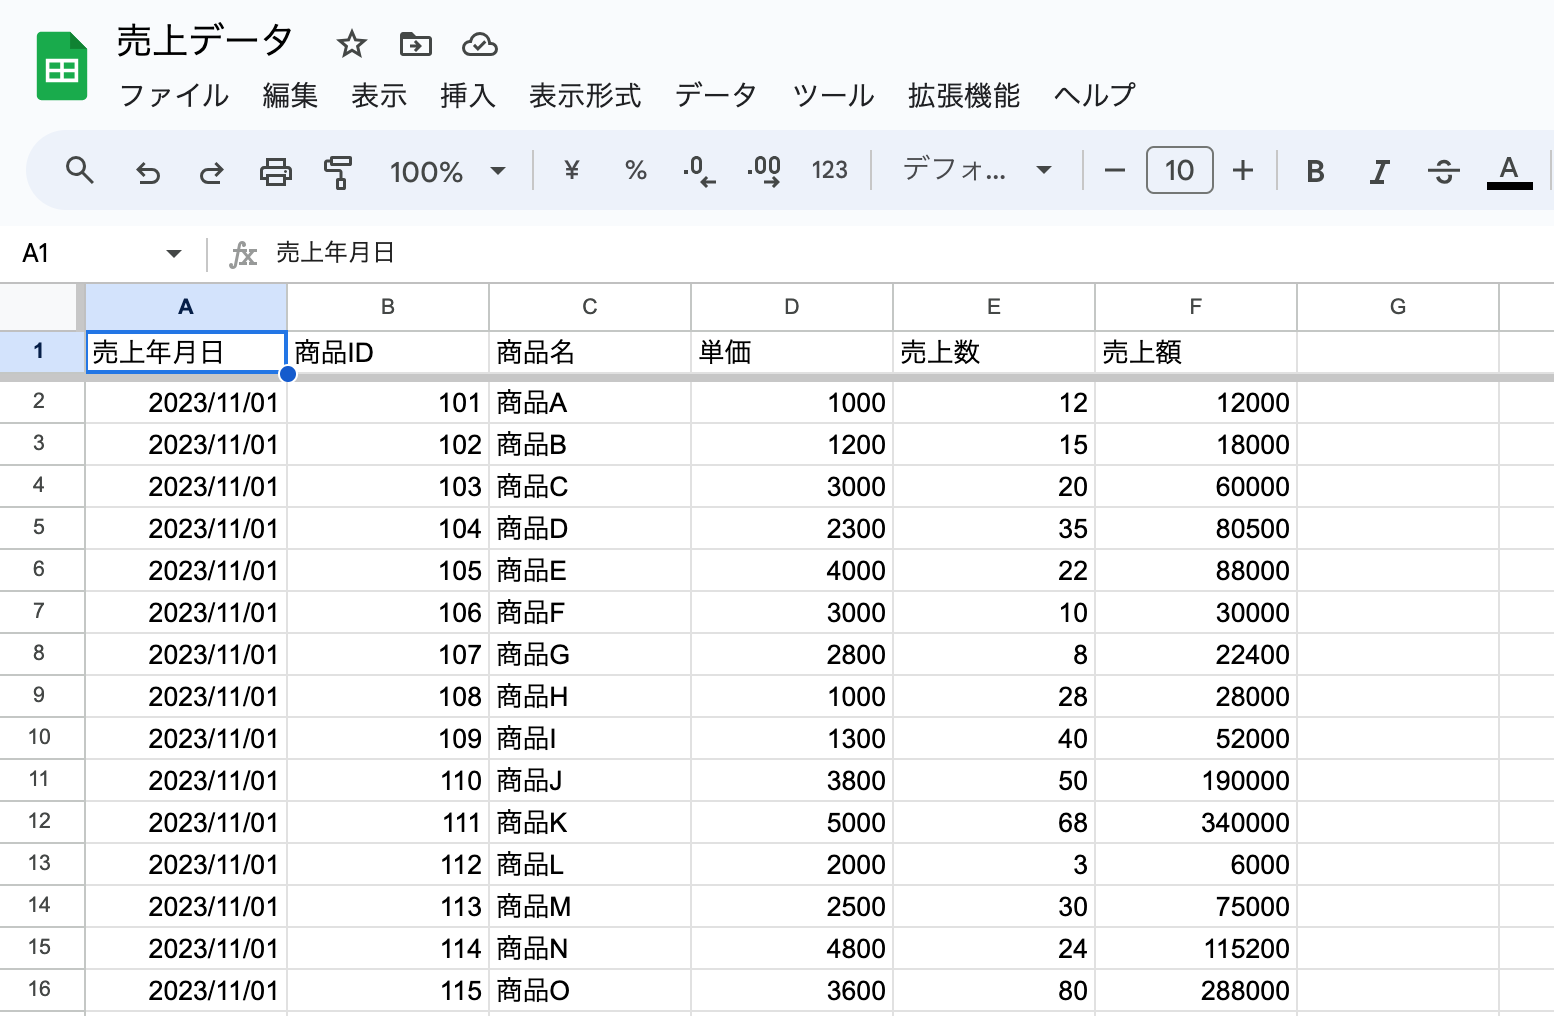Open the 表示形式 menu
The height and width of the screenshot is (1016, 1554).
(x=585, y=96)
